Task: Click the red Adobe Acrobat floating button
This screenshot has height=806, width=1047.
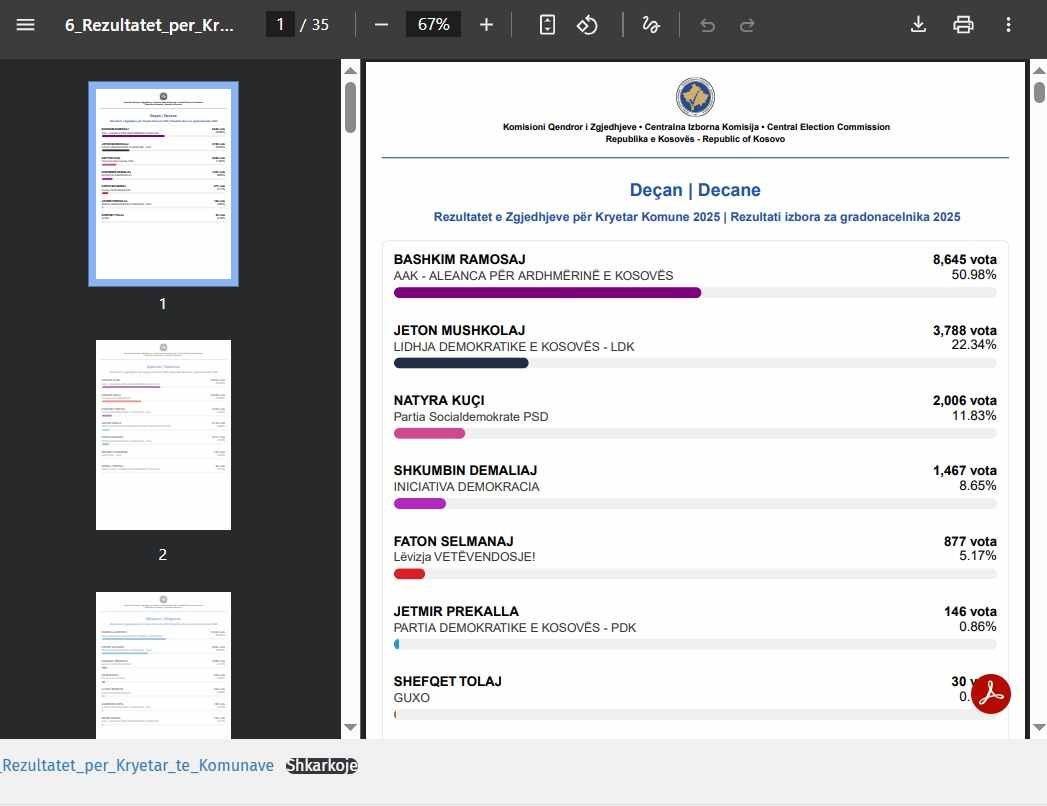Action: pos(990,694)
